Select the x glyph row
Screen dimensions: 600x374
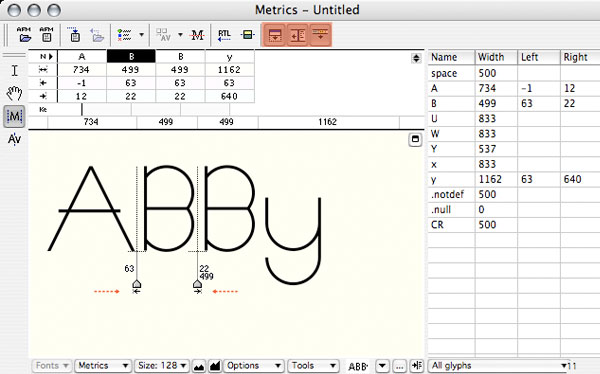tap(514, 164)
